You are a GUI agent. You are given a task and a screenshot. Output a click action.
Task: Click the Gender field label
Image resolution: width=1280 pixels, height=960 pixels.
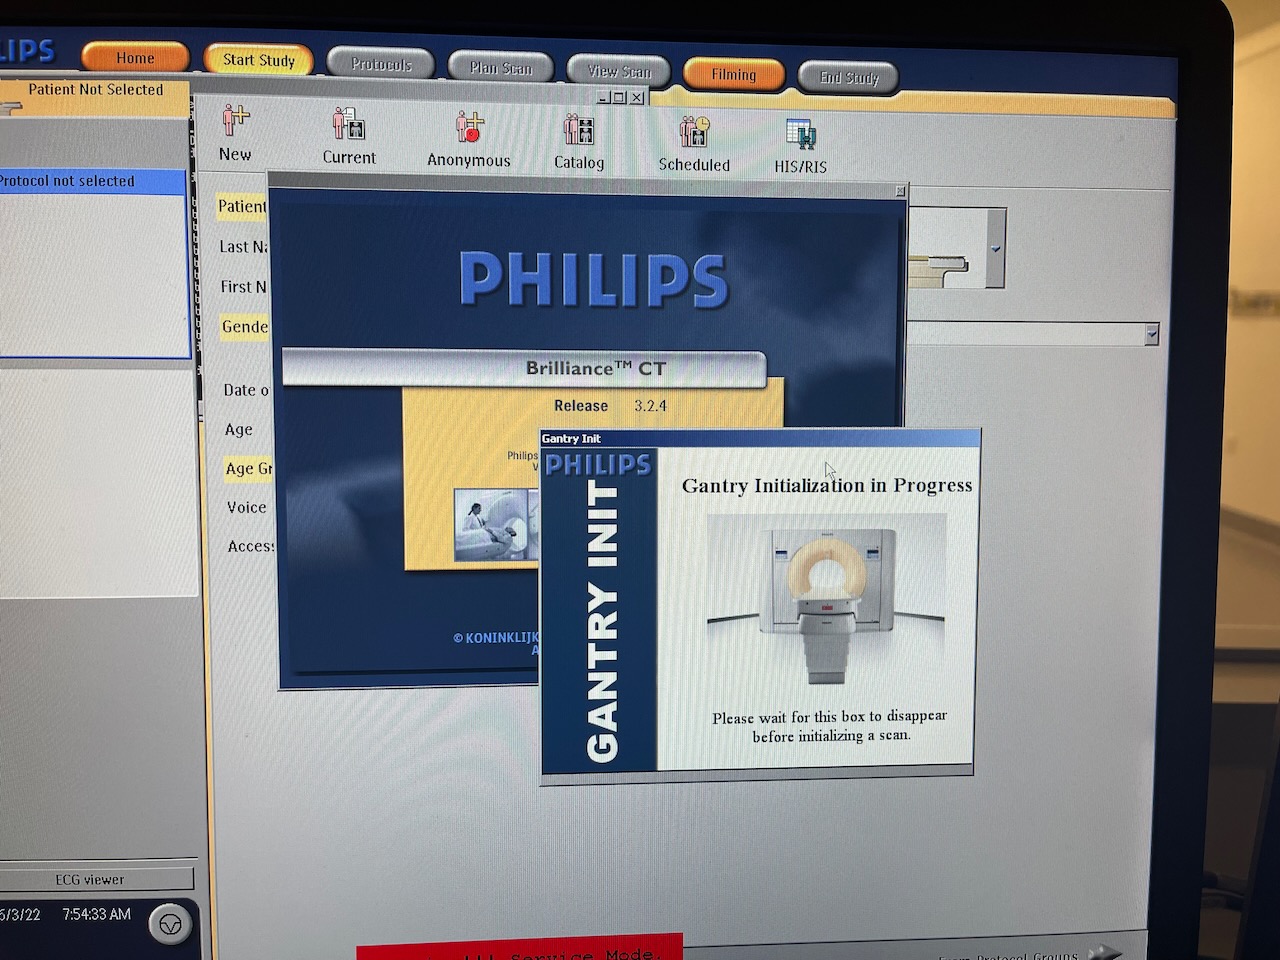click(244, 326)
